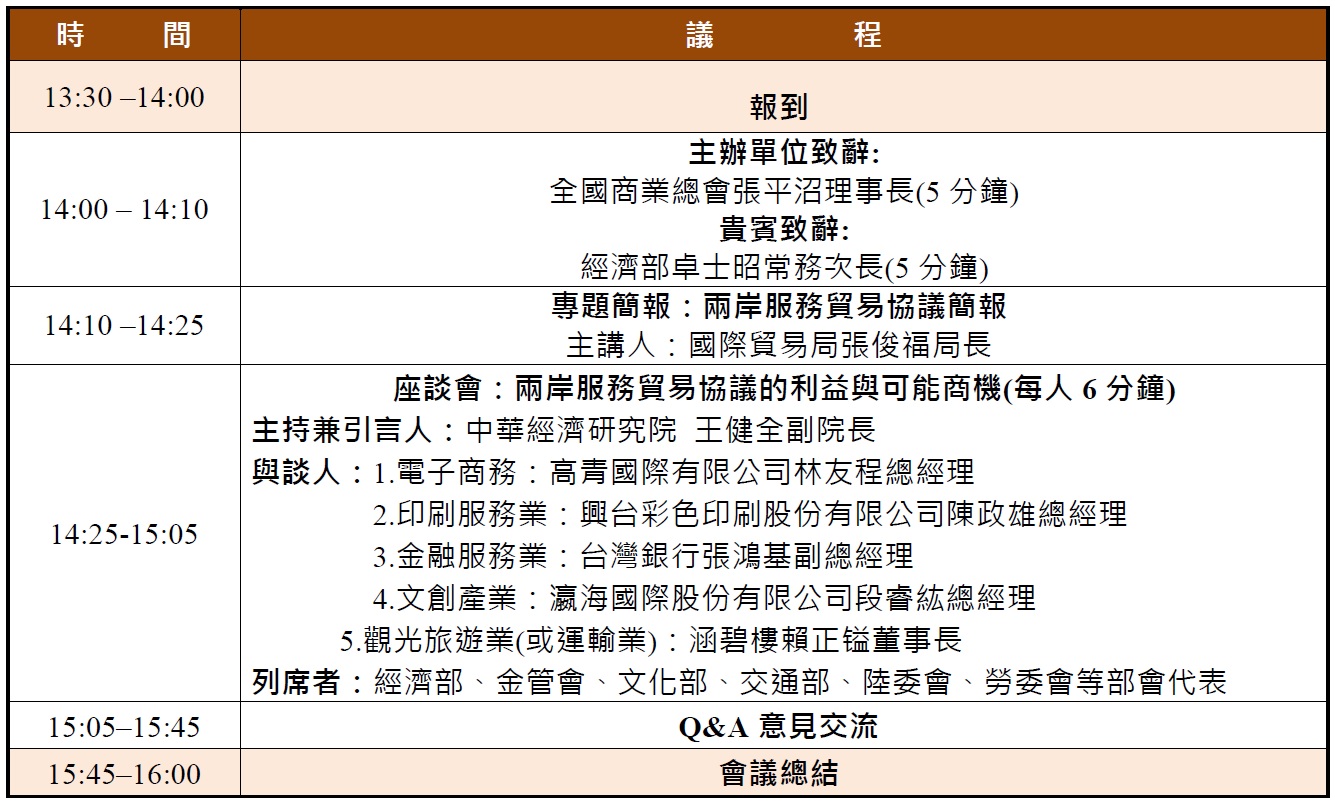
Task: Click the 座談會 session title line
Action: click(x=783, y=388)
